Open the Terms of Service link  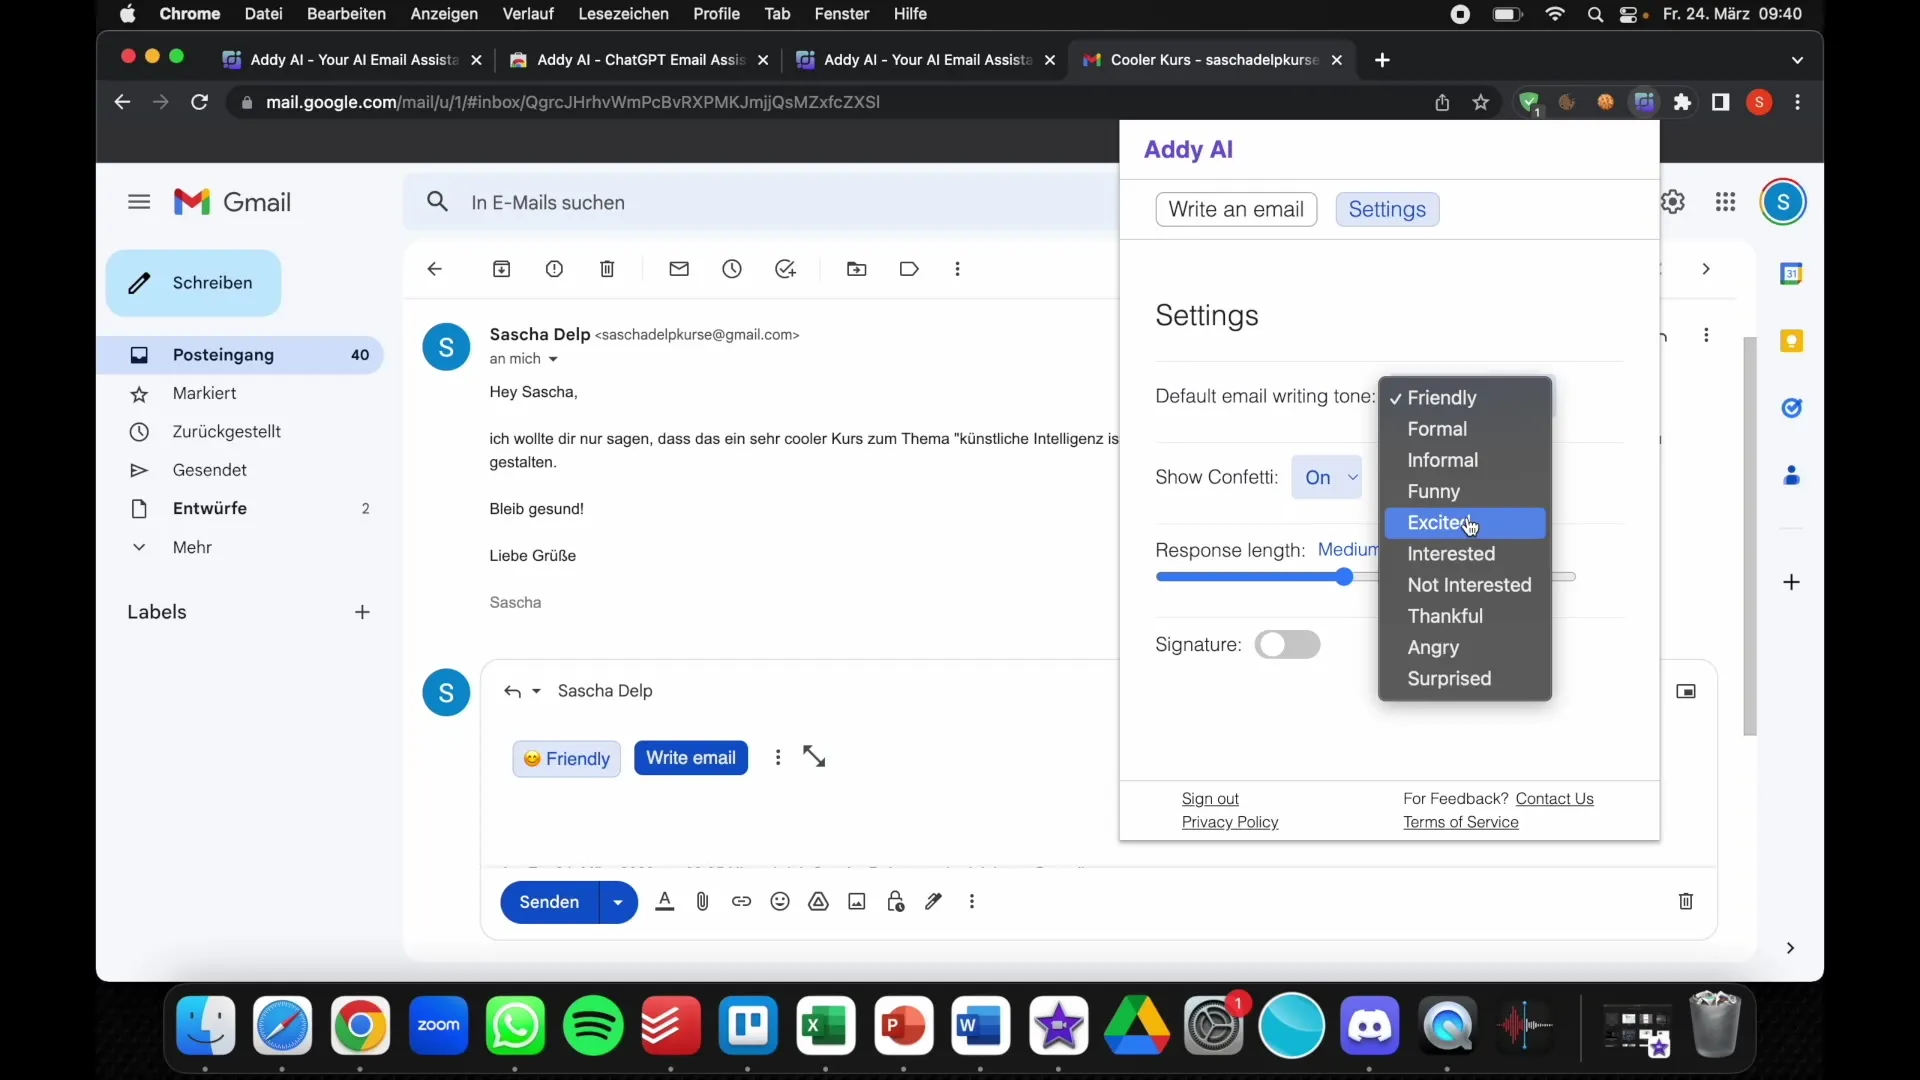1461,823
